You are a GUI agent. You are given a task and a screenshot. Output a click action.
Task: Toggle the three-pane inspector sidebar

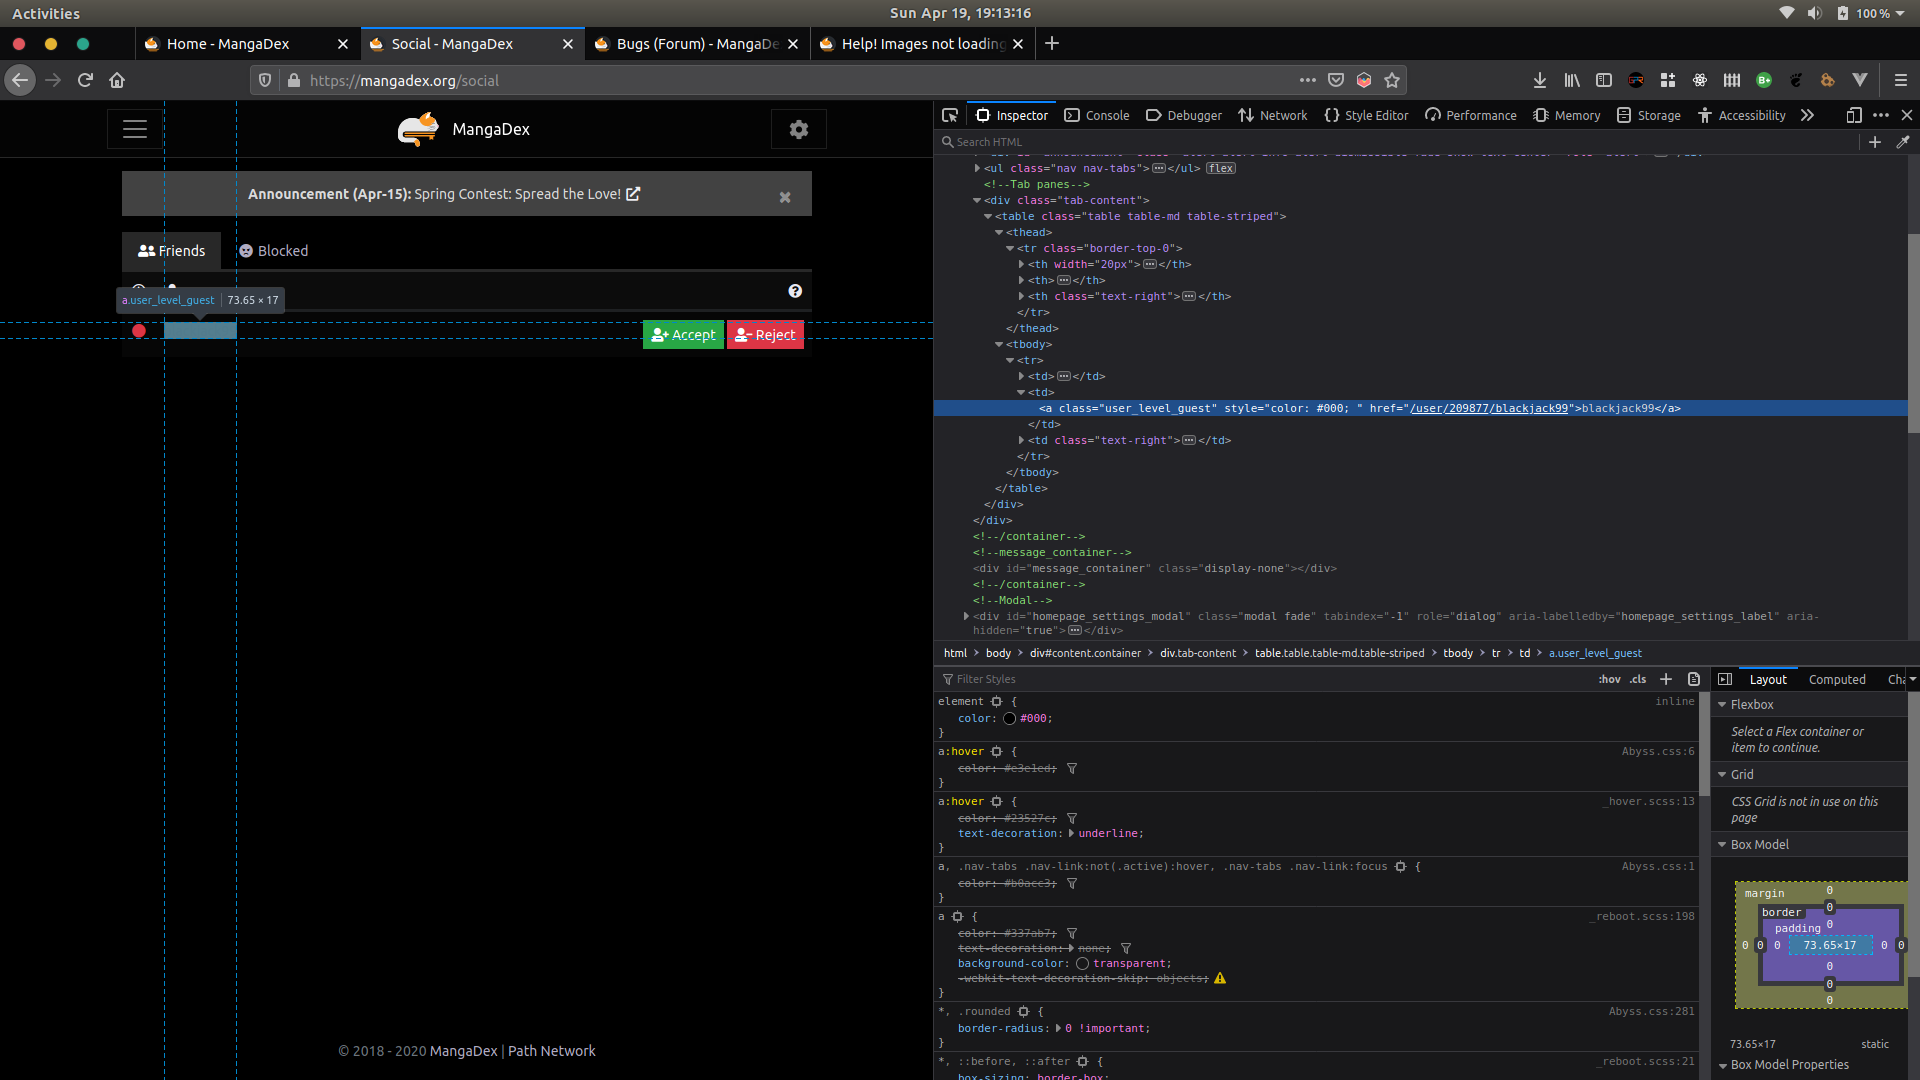pyautogui.click(x=1725, y=679)
